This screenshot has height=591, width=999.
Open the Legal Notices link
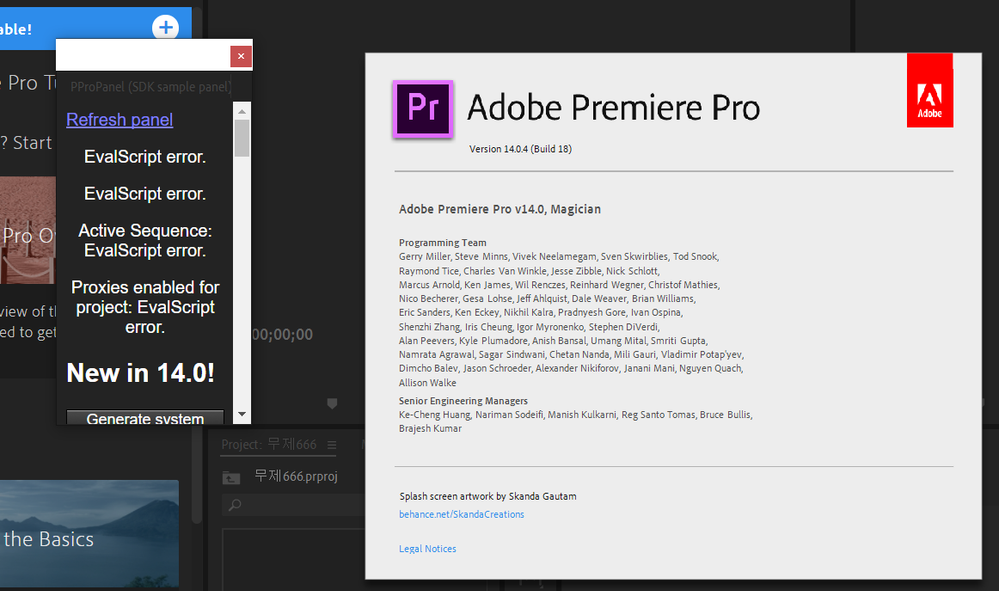tap(427, 548)
